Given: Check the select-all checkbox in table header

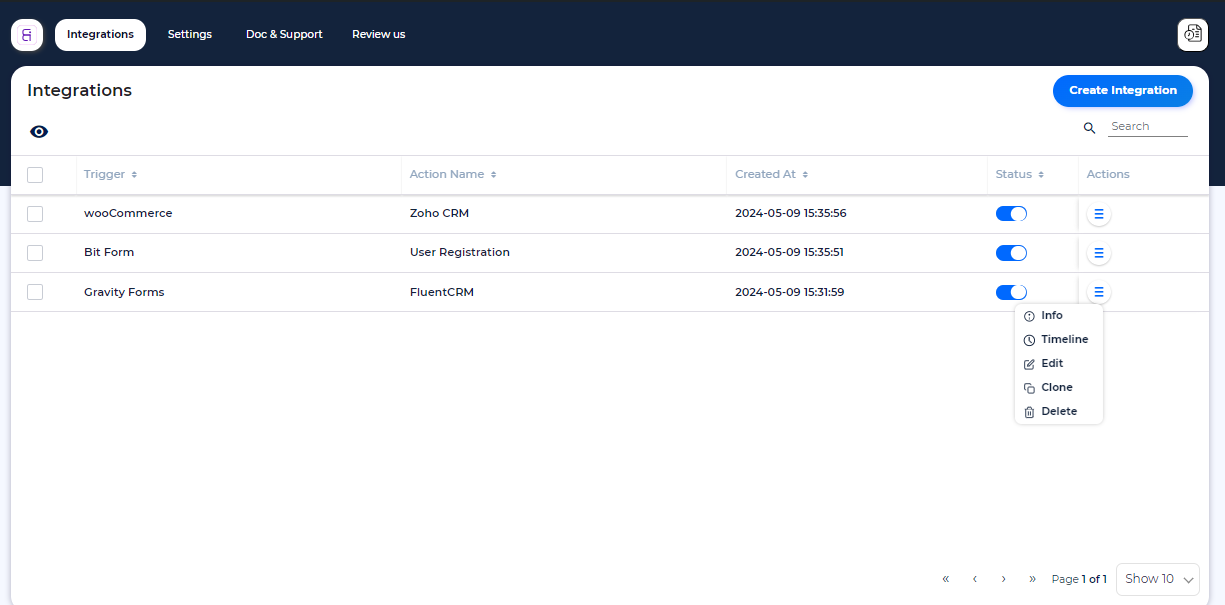Looking at the screenshot, I should click(35, 173).
